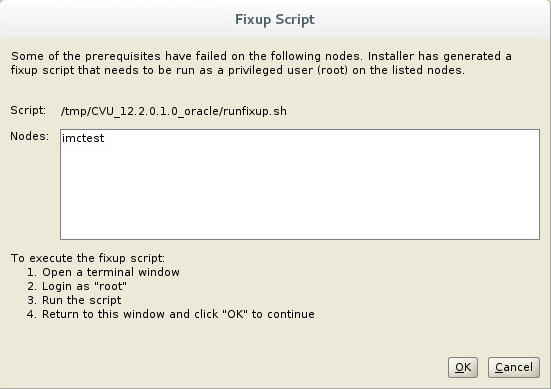Viewport: 551px width, 389px height.
Task: Click the "fixup script that needs to be run" line
Action: pyautogui.click(x=238, y=70)
